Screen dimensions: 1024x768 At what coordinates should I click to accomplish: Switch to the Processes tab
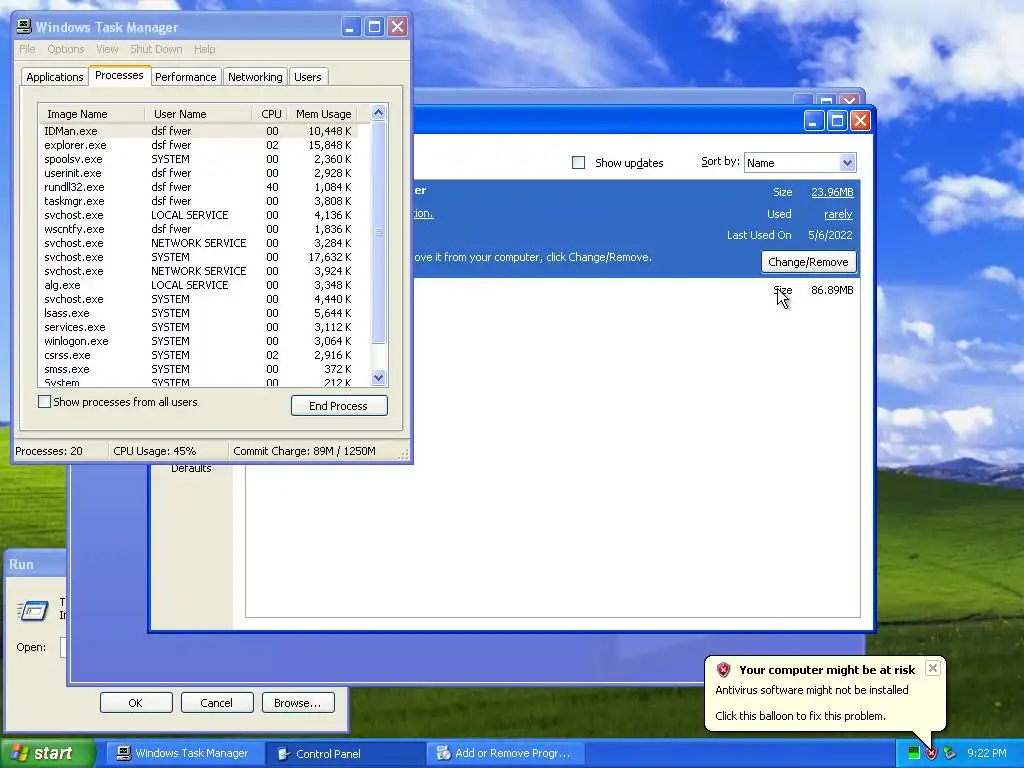coord(119,75)
